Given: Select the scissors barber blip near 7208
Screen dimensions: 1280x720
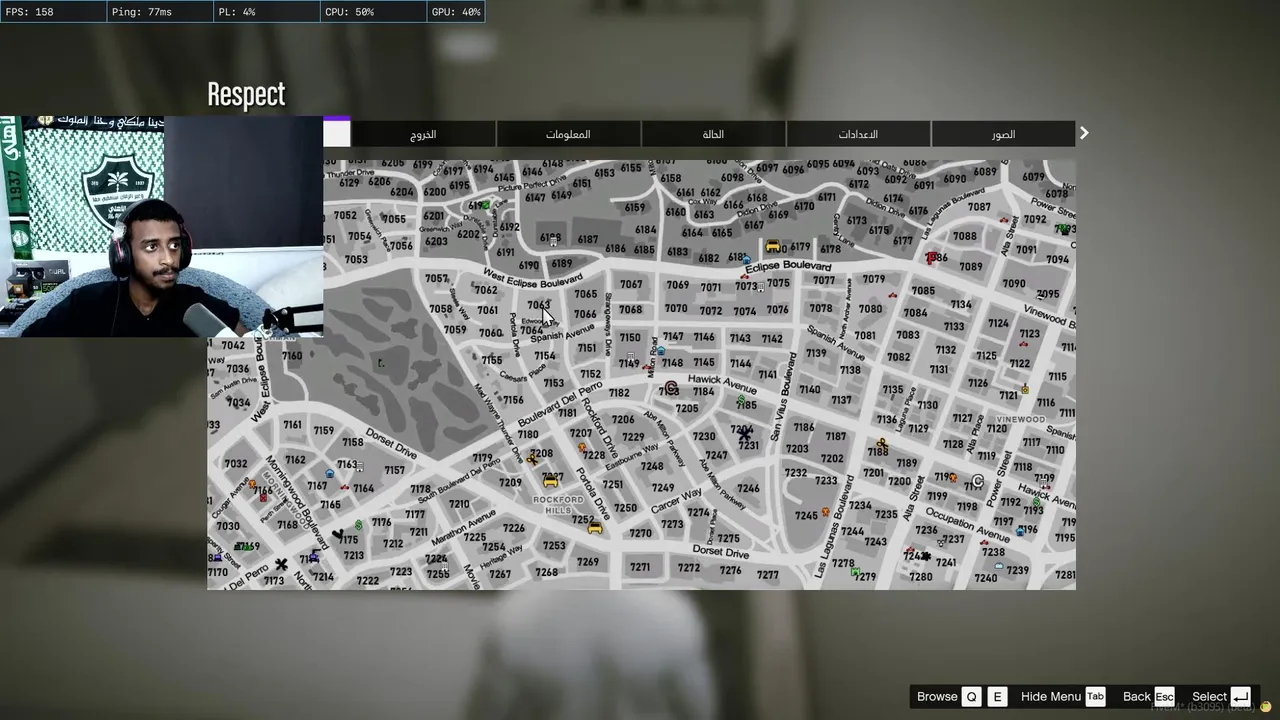Looking at the screenshot, I should (532, 459).
